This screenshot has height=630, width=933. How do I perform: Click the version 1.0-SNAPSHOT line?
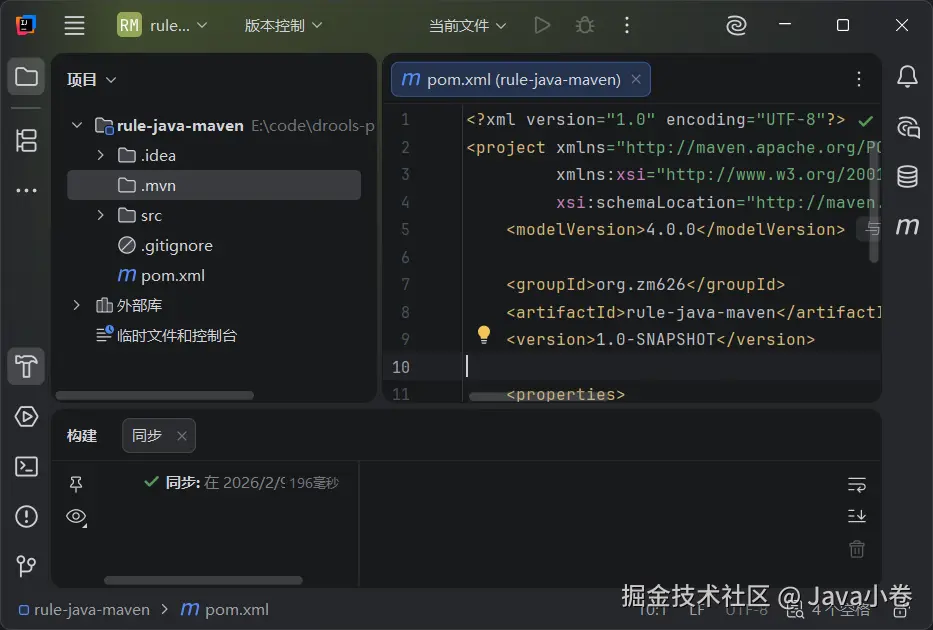(660, 340)
